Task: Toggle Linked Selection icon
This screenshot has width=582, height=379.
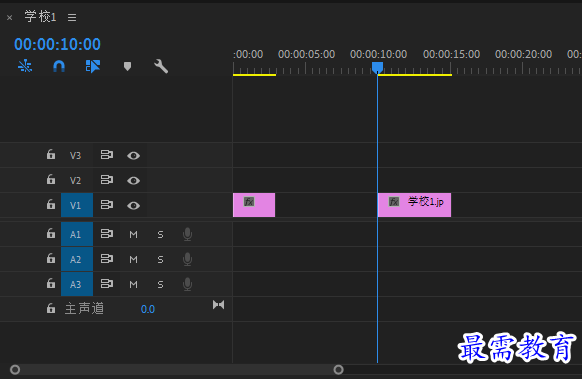Action: click(x=93, y=66)
